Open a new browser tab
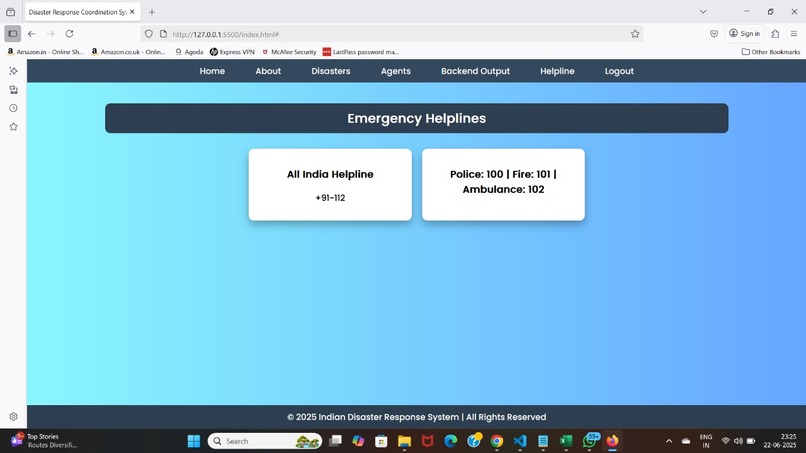The image size is (806, 453). point(152,12)
